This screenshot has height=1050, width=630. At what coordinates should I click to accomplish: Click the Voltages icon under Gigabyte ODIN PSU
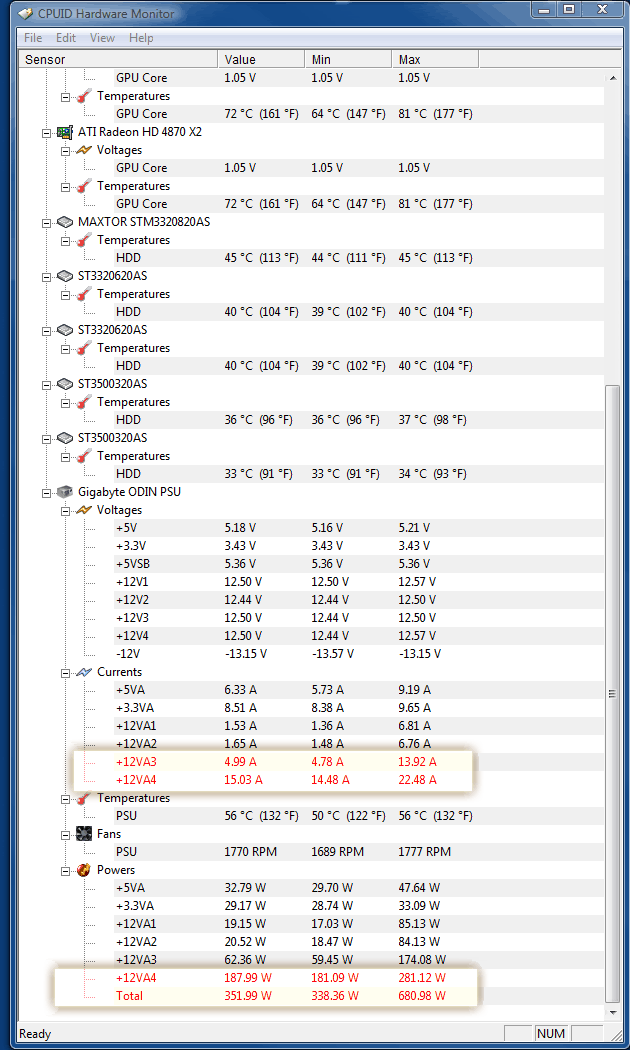click(x=84, y=510)
